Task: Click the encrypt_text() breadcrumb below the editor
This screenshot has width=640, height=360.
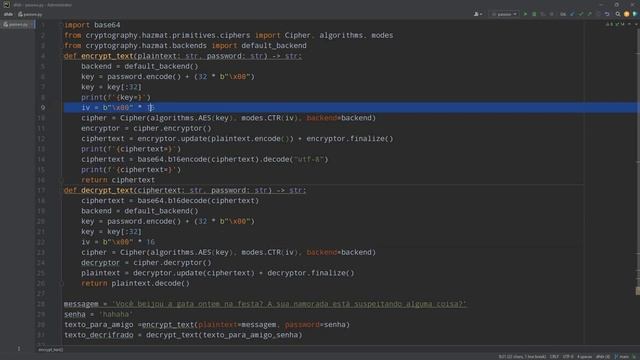Action: (51, 350)
